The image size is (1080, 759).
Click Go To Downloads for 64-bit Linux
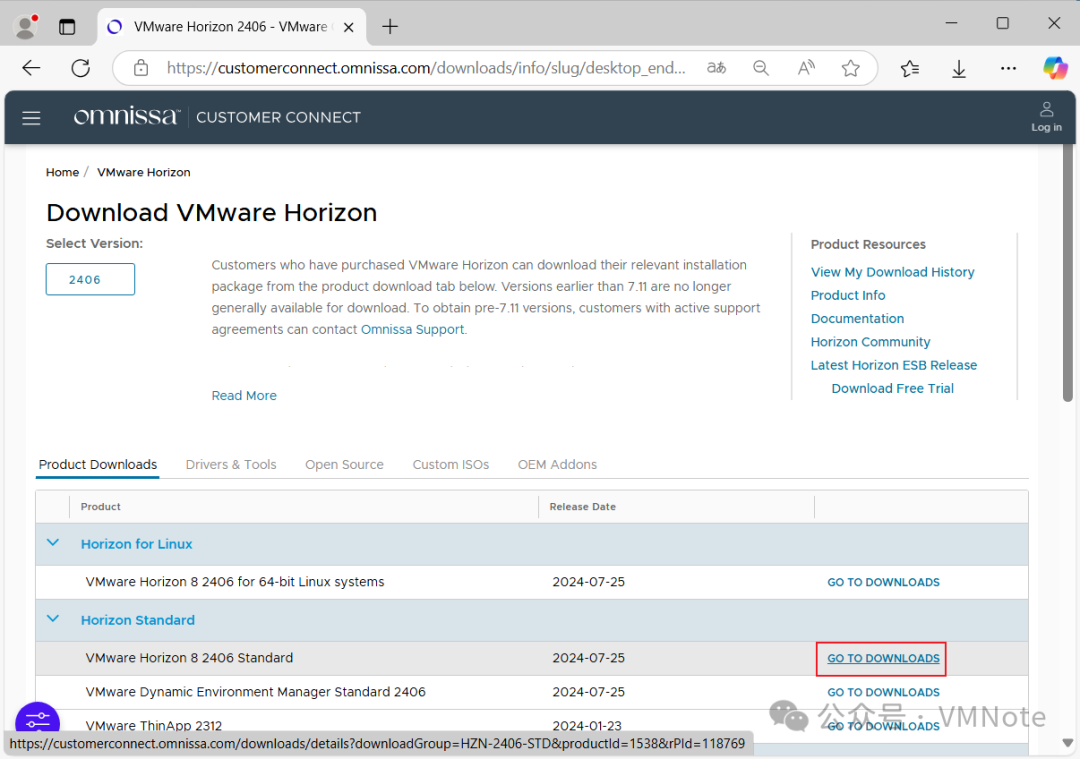tap(883, 582)
